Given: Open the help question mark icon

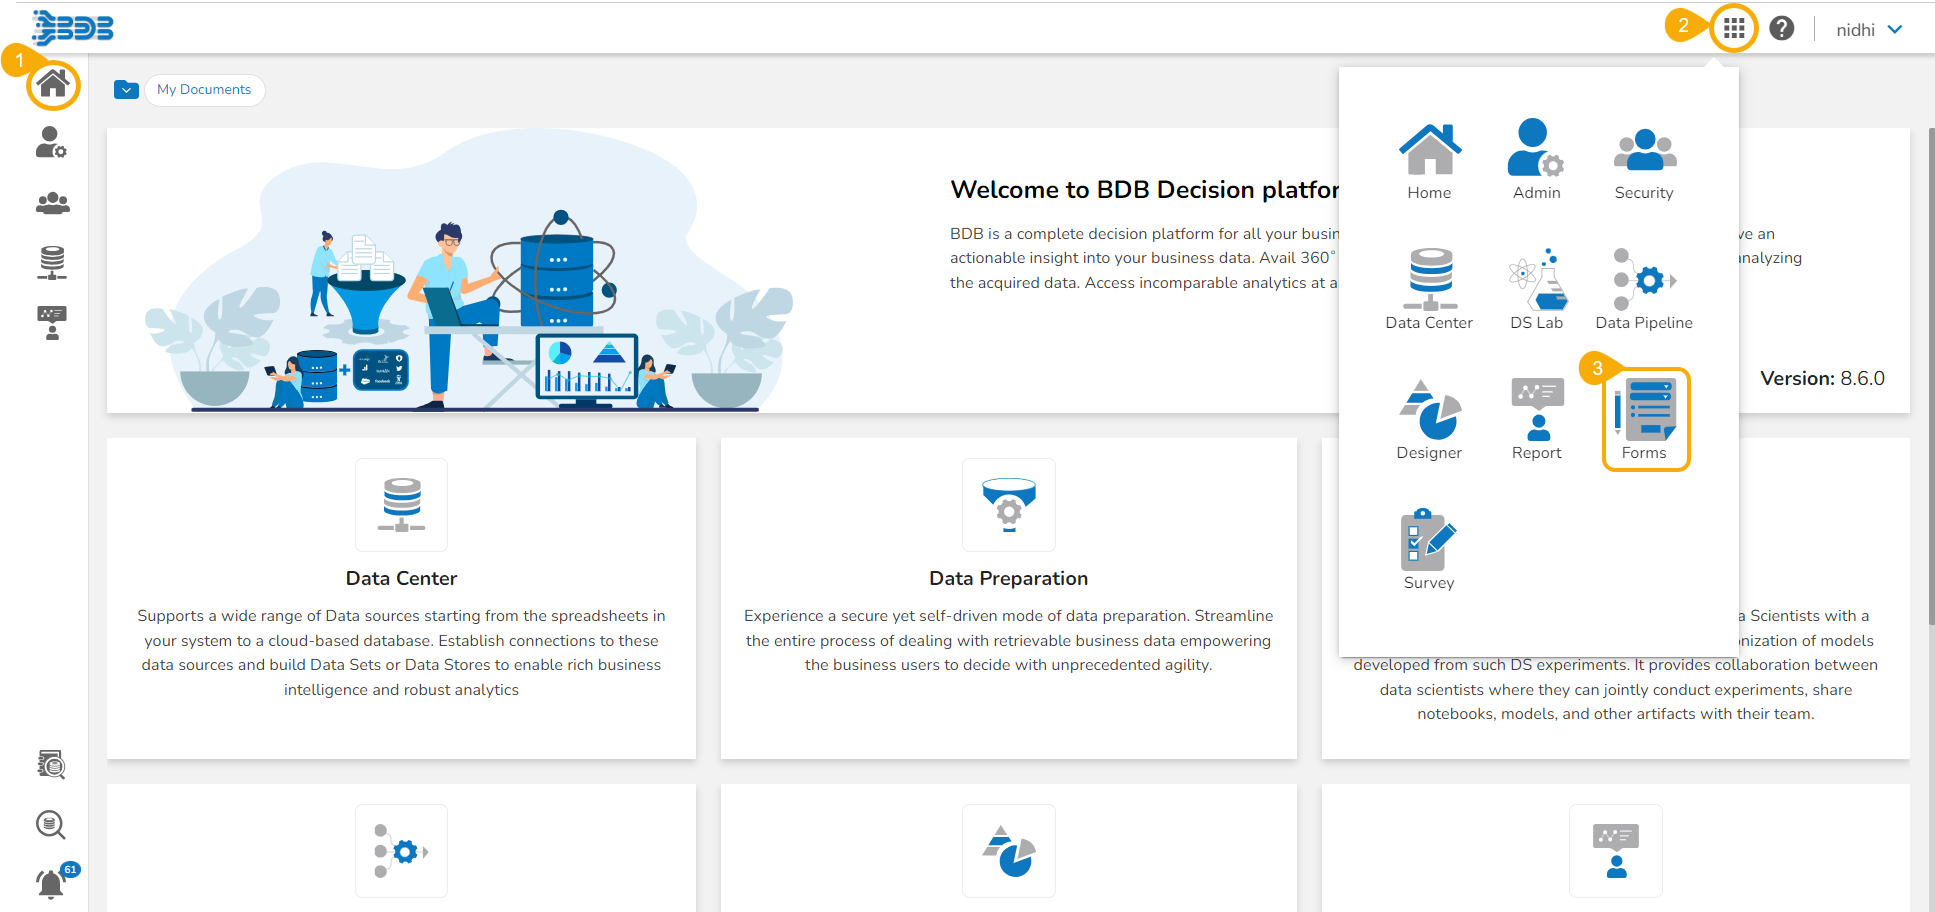Looking at the screenshot, I should coord(1781,28).
